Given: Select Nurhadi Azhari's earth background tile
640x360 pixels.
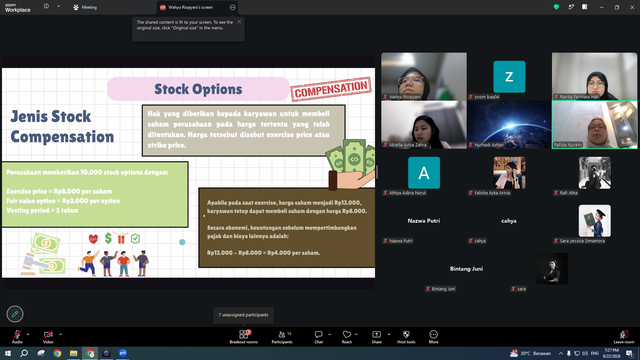Looking at the screenshot, I should click(x=509, y=124).
